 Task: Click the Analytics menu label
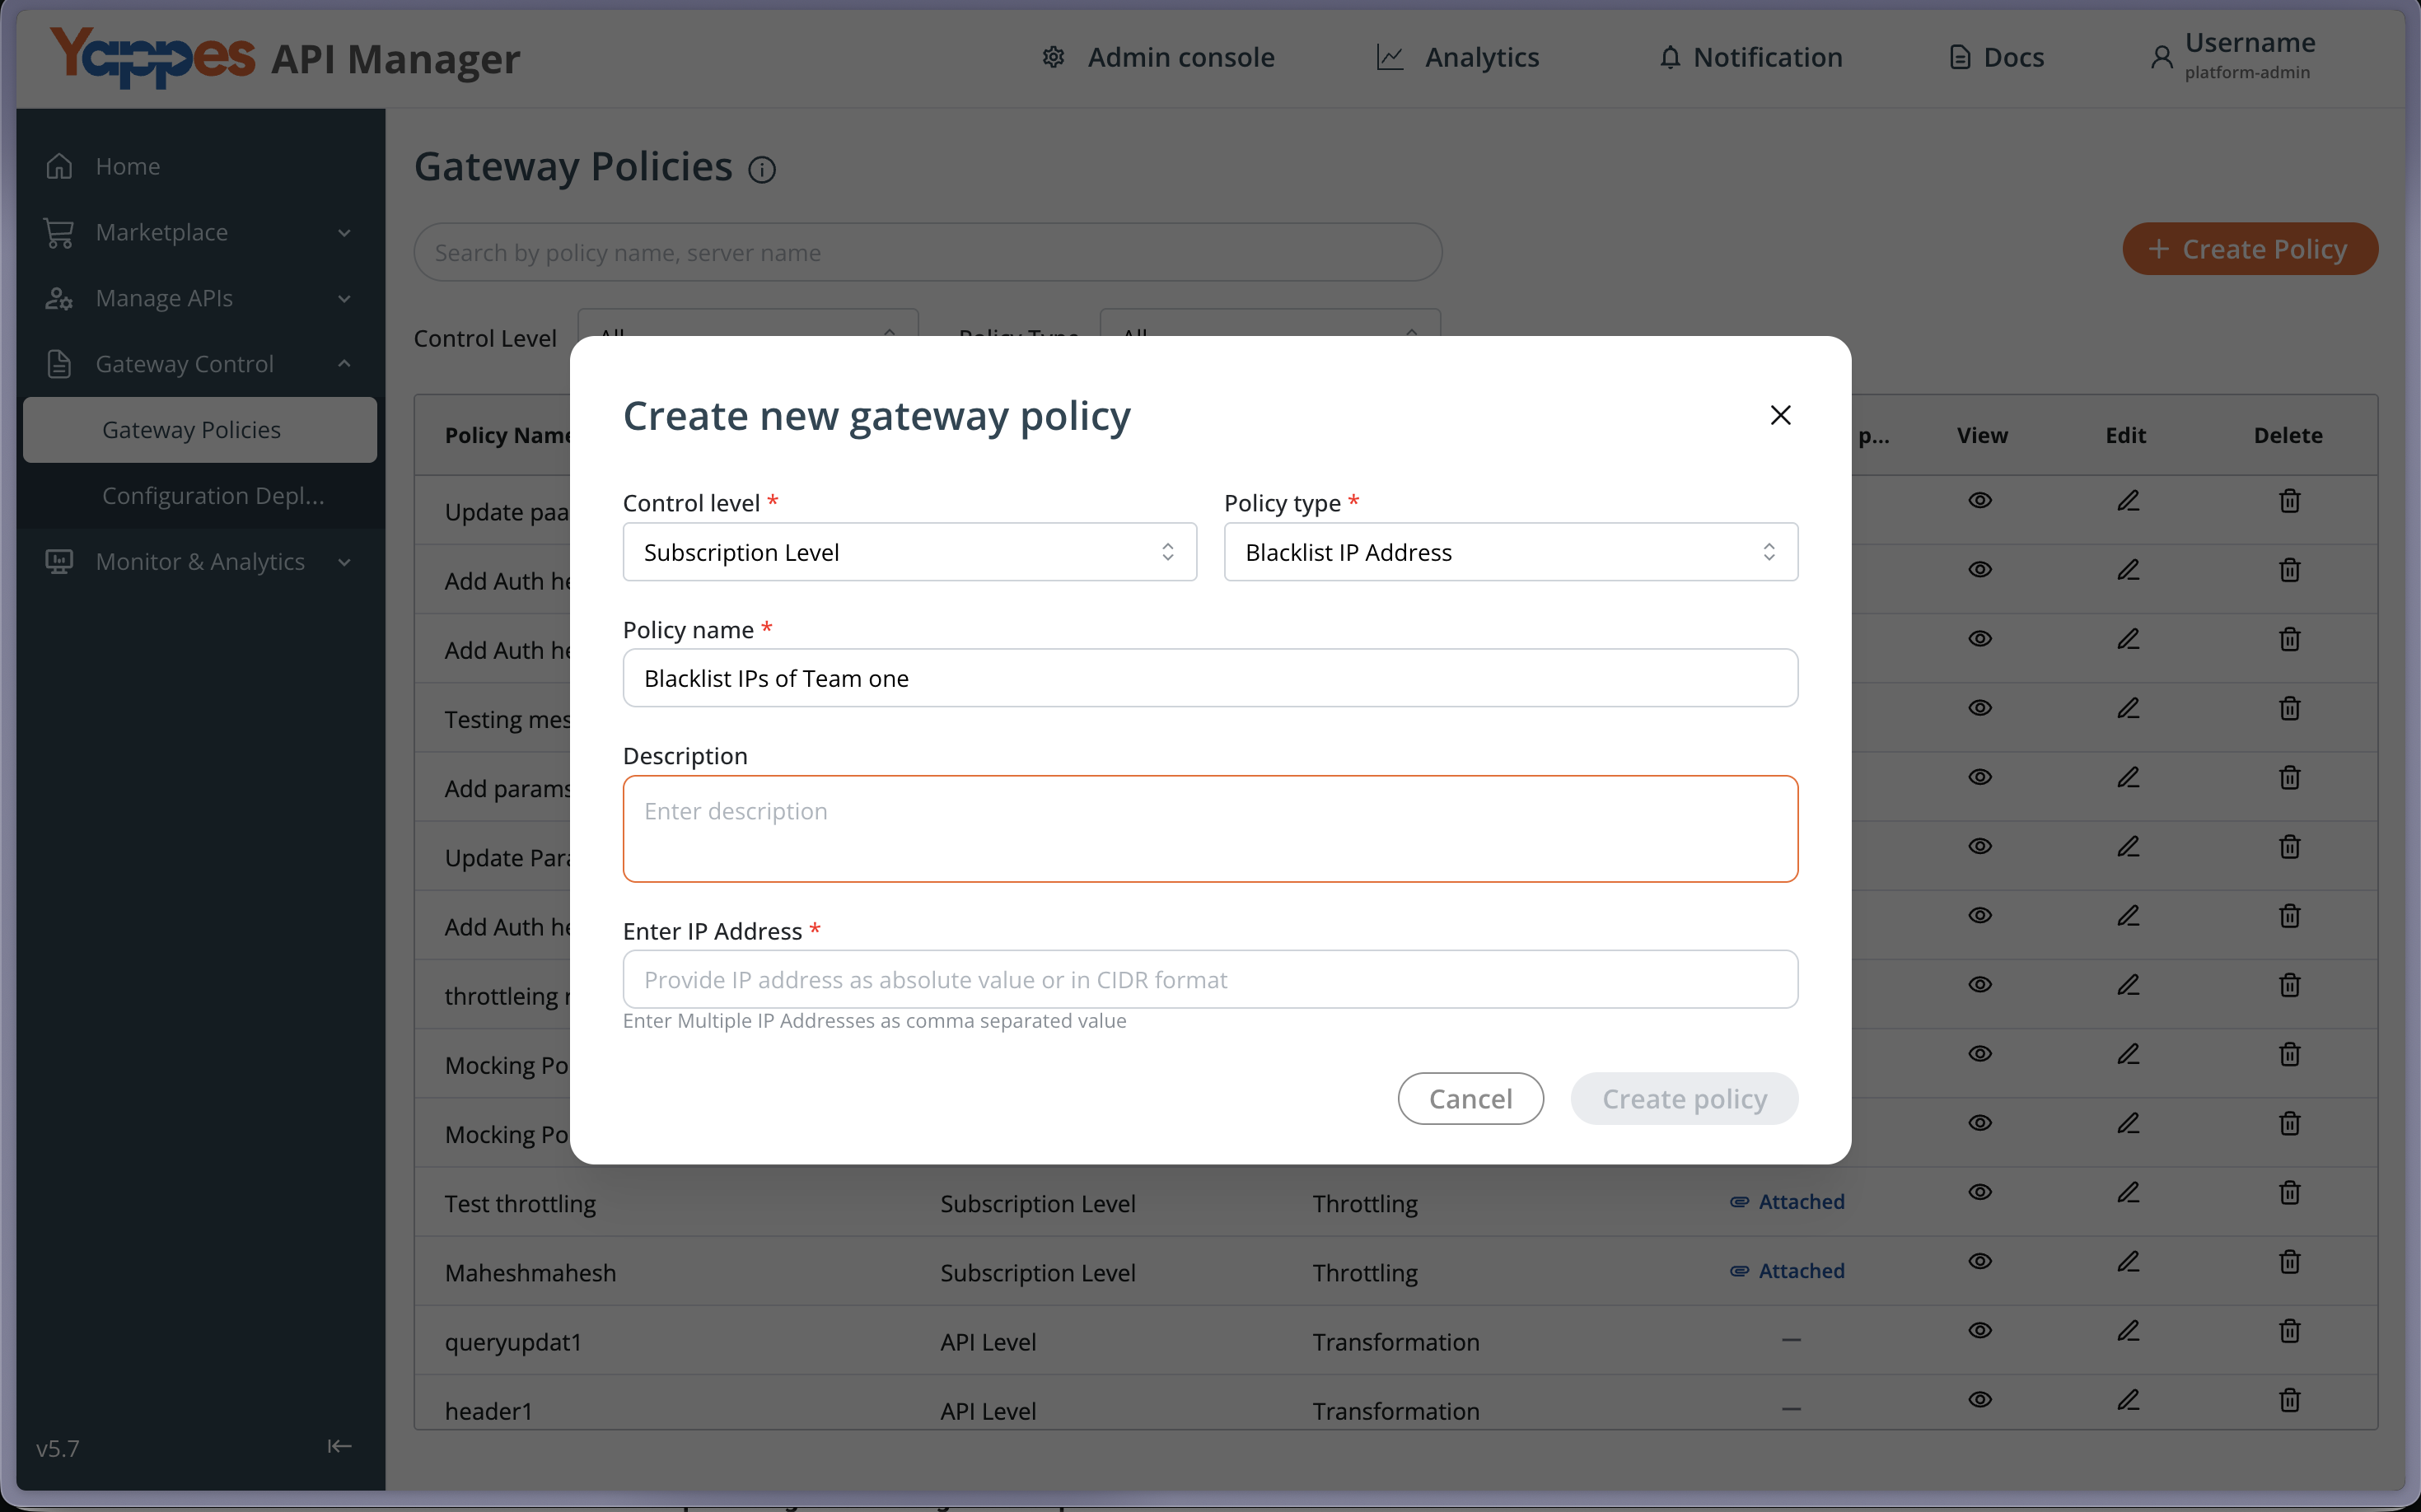pyautogui.click(x=1482, y=57)
